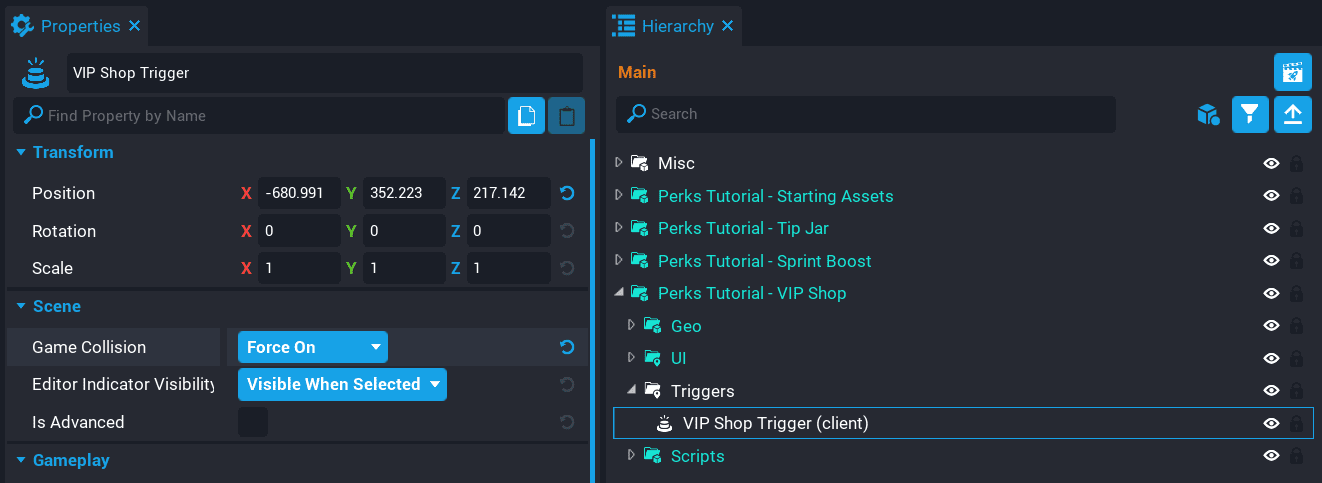The image size is (1322, 483).
Task: Open the Editor Indicator Visibility dropdown
Action: (342, 384)
